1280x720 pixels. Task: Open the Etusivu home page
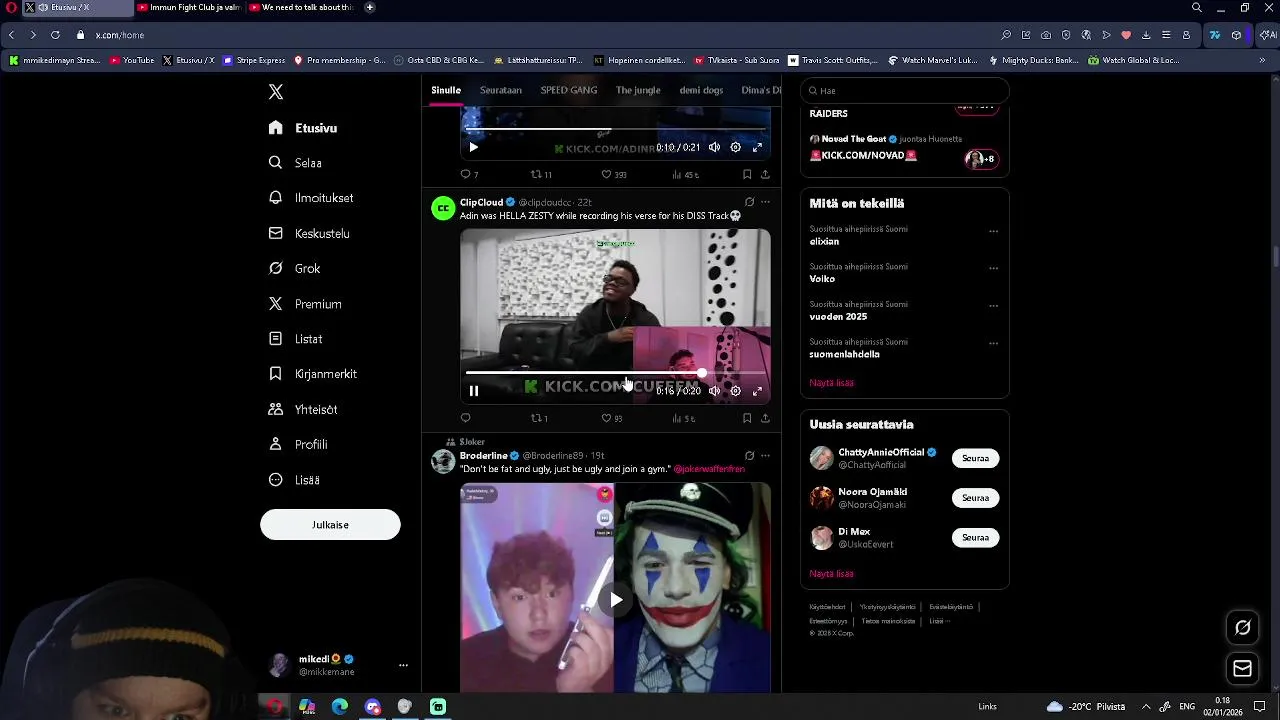pos(304,128)
